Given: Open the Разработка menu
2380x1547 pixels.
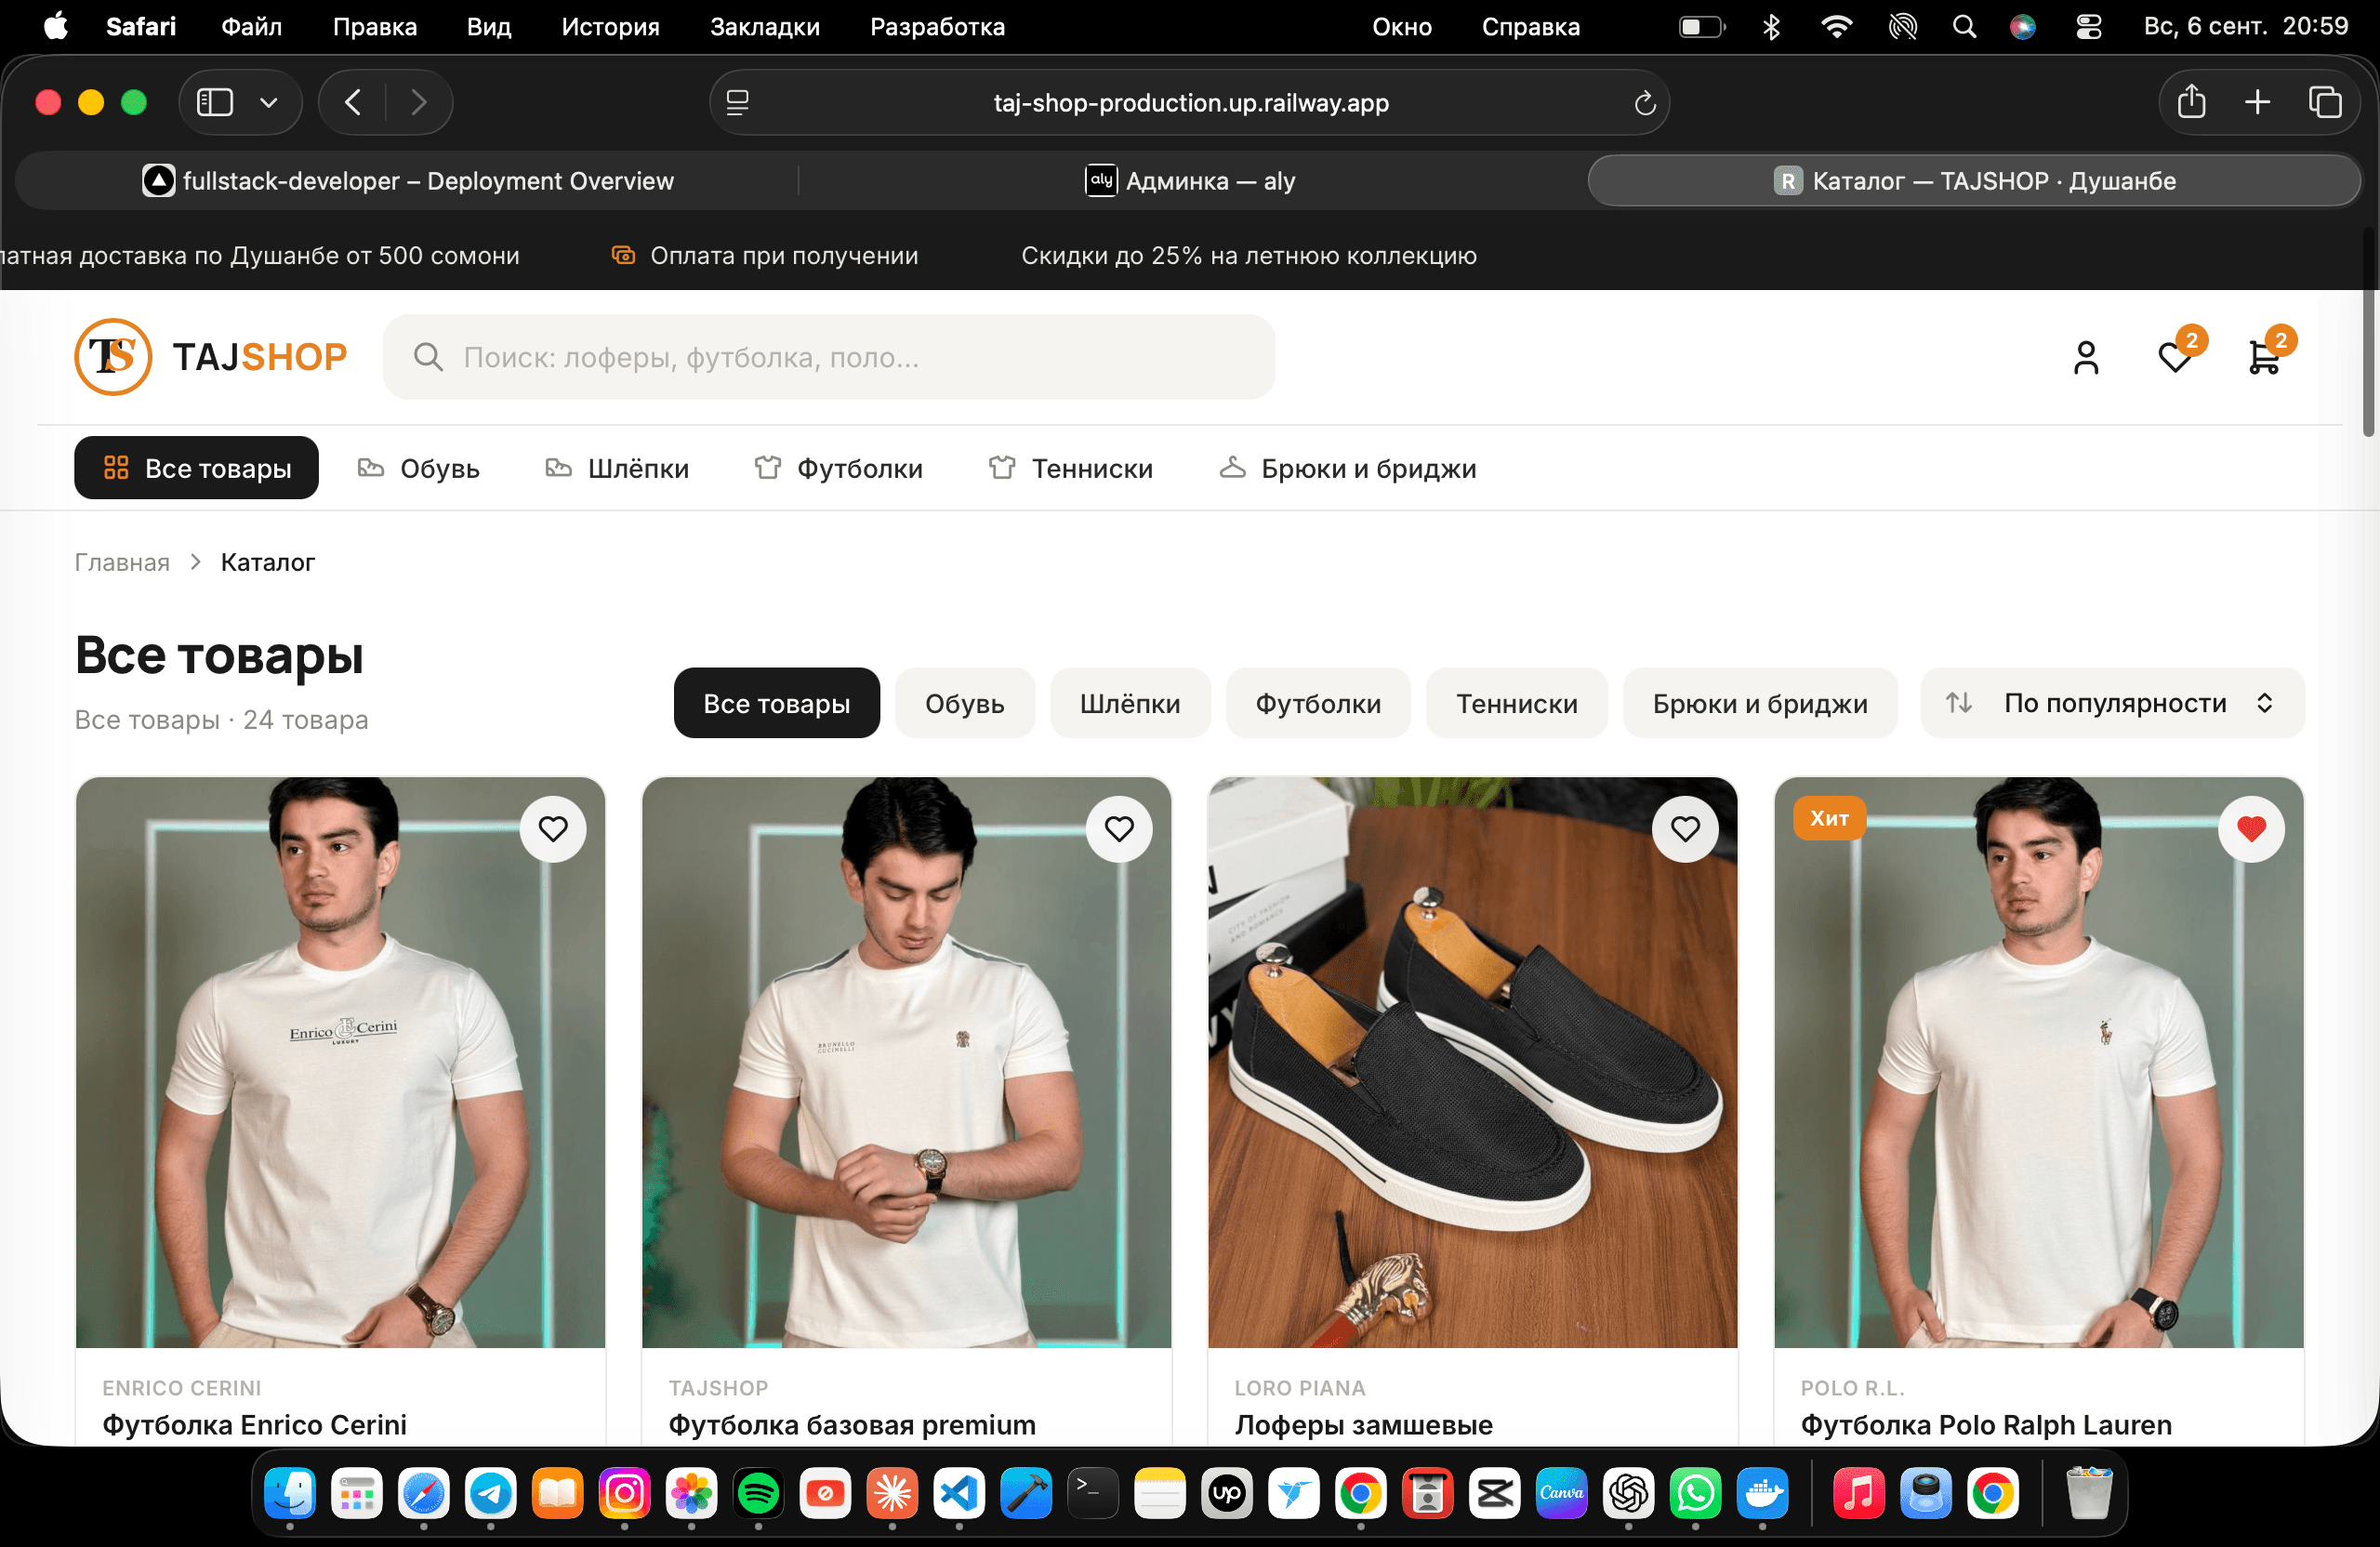Looking at the screenshot, I should tap(937, 27).
